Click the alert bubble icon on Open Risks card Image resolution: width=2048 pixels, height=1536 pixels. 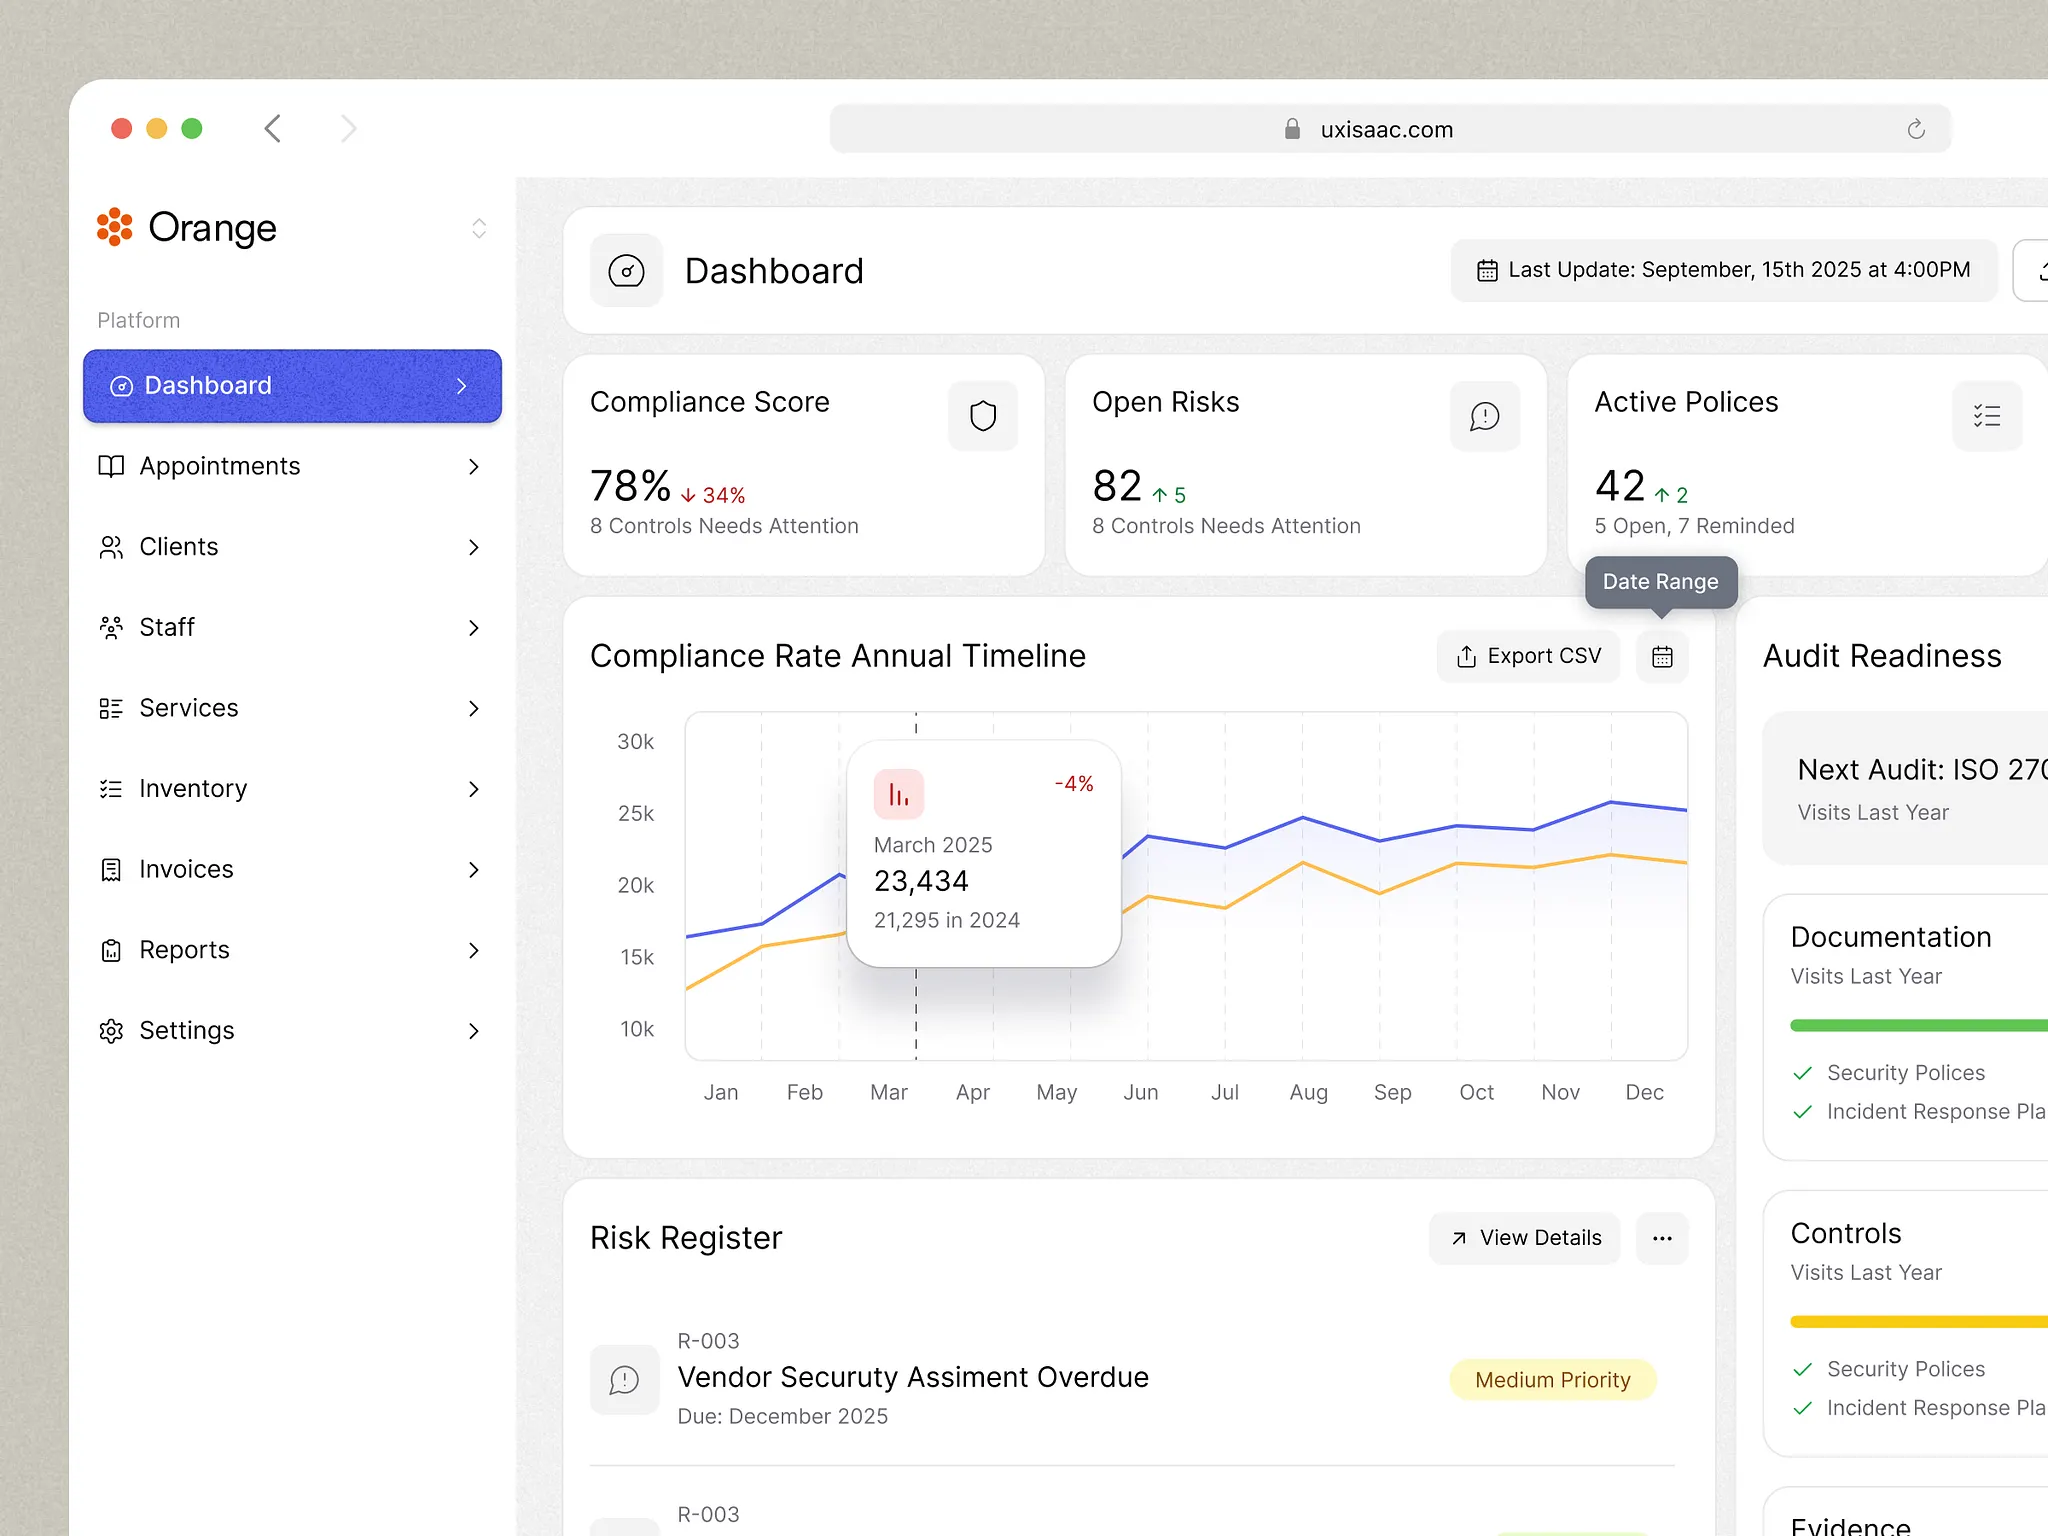click(1484, 415)
